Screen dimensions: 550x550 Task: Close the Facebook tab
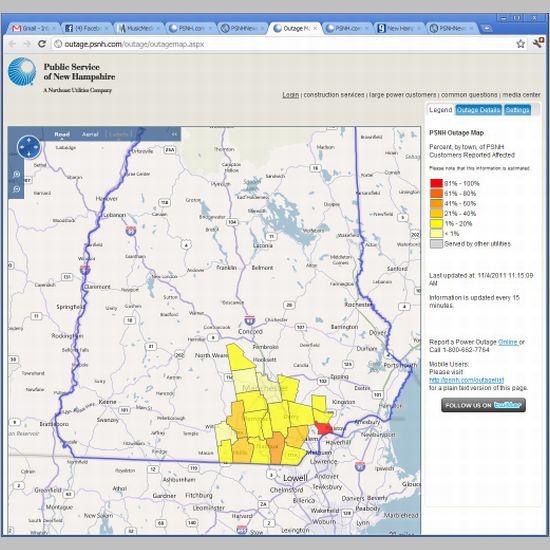106,28
